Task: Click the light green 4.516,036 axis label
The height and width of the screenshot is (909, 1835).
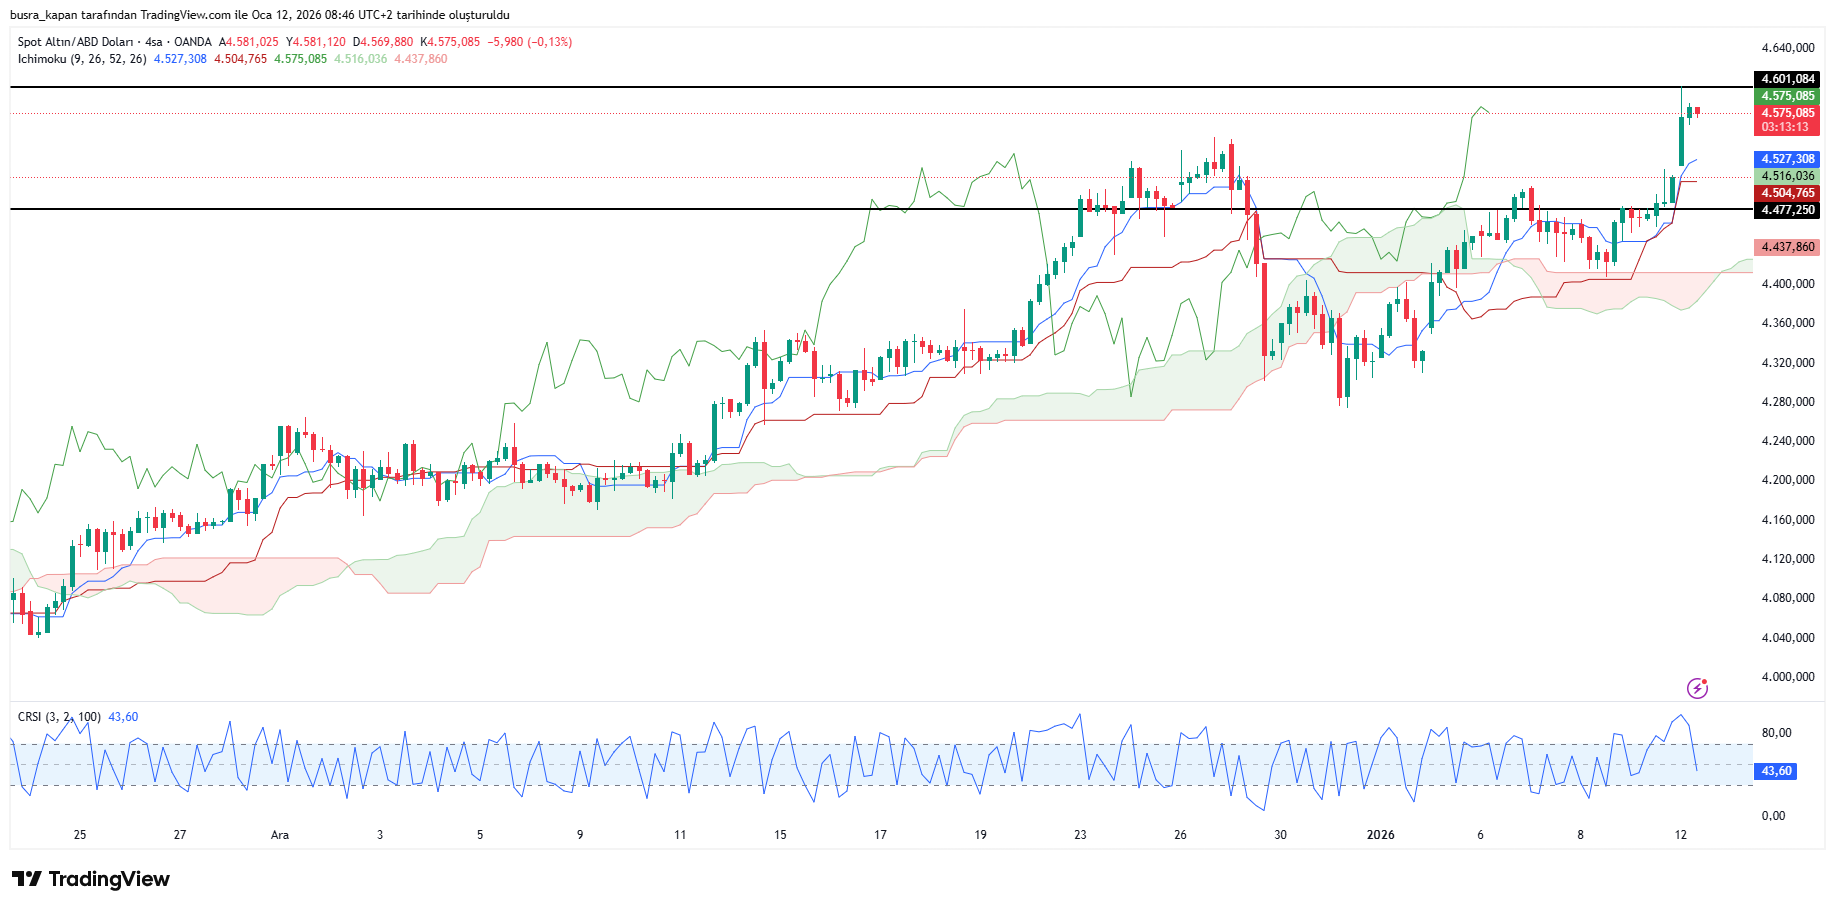Action: (1787, 176)
